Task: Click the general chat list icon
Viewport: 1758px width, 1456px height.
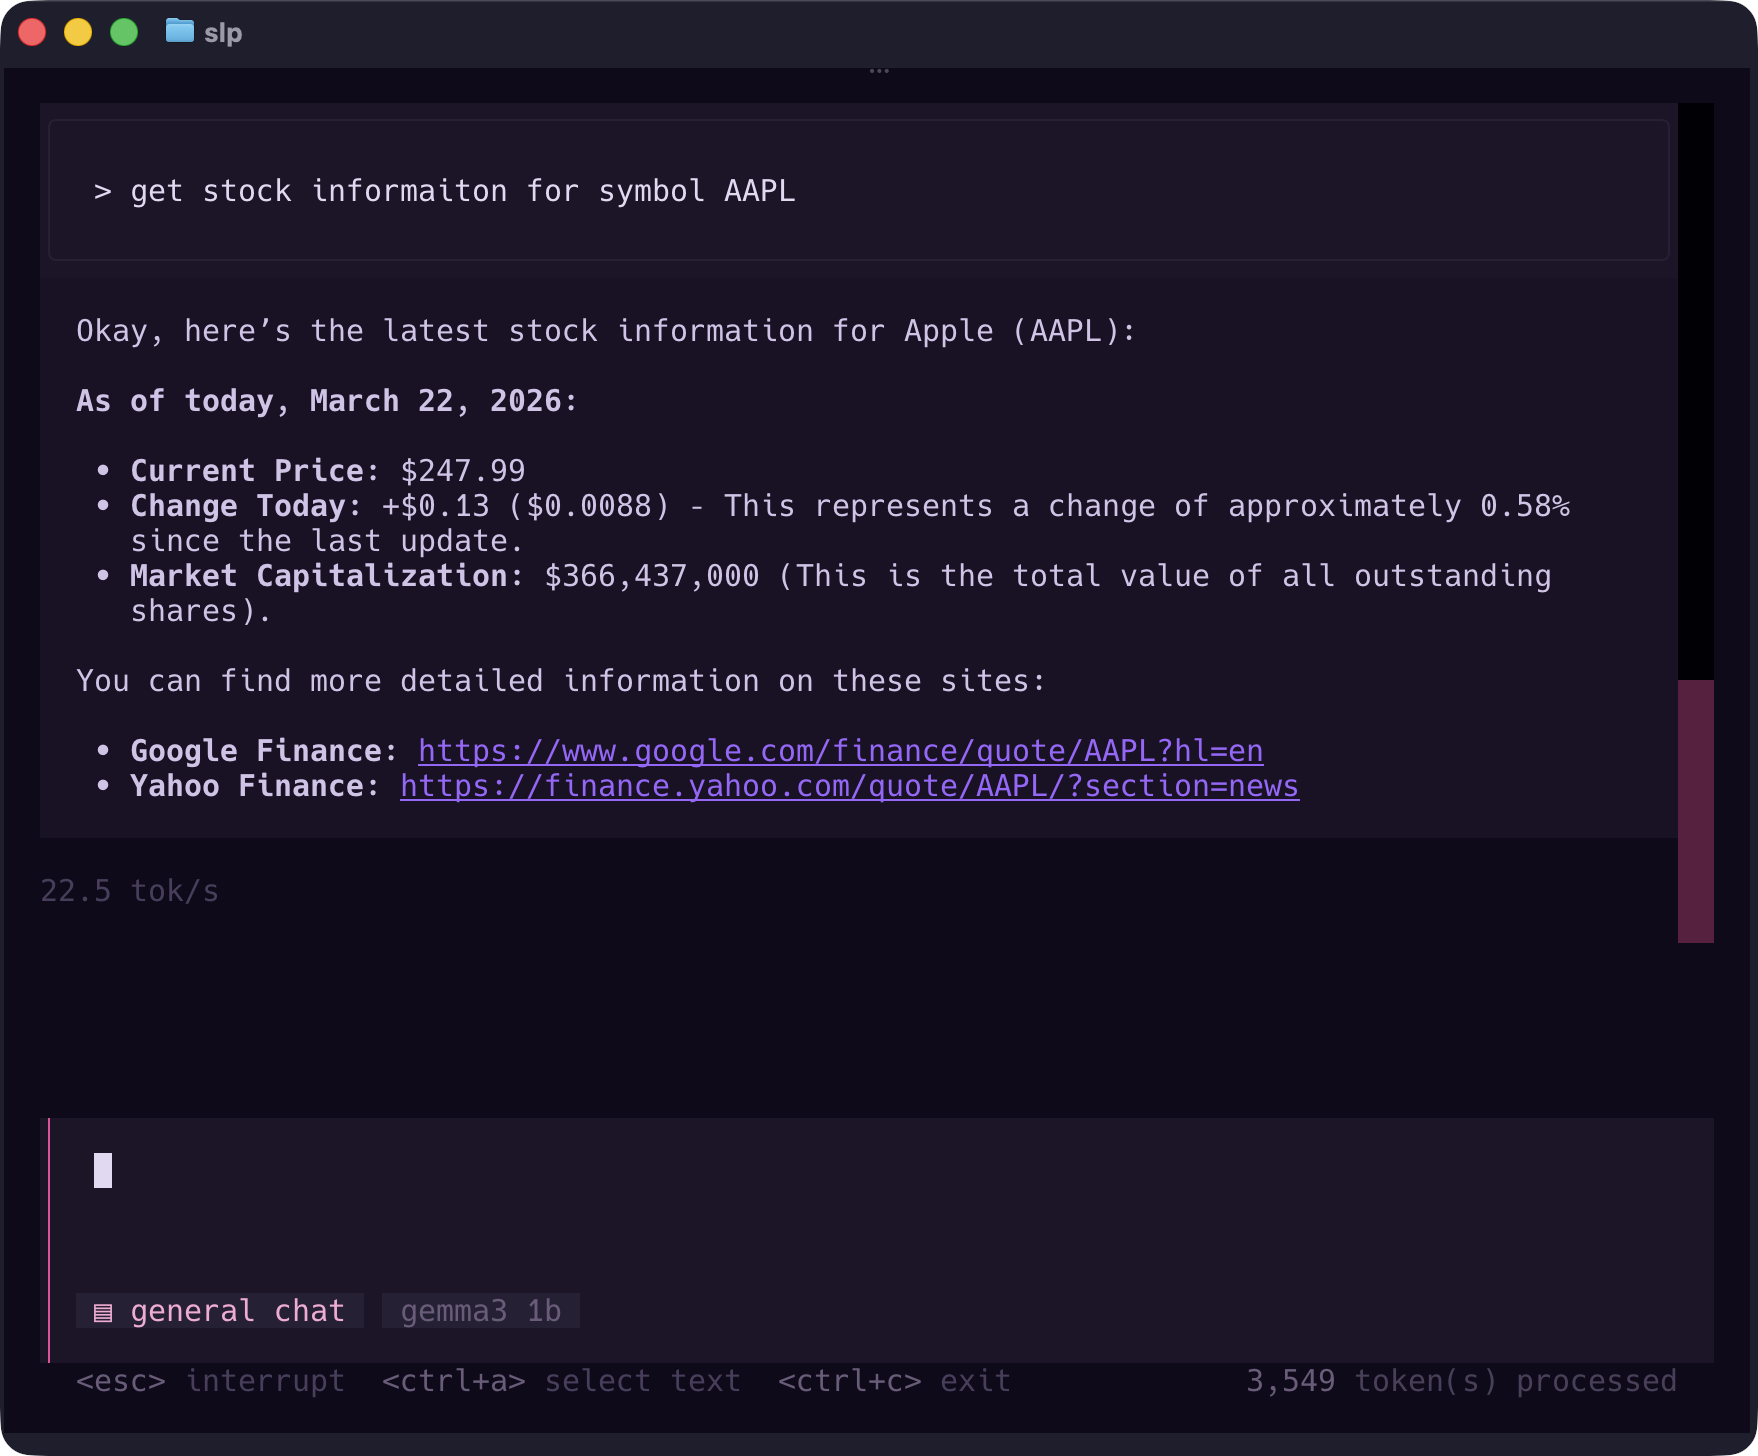Action: [x=103, y=1312]
